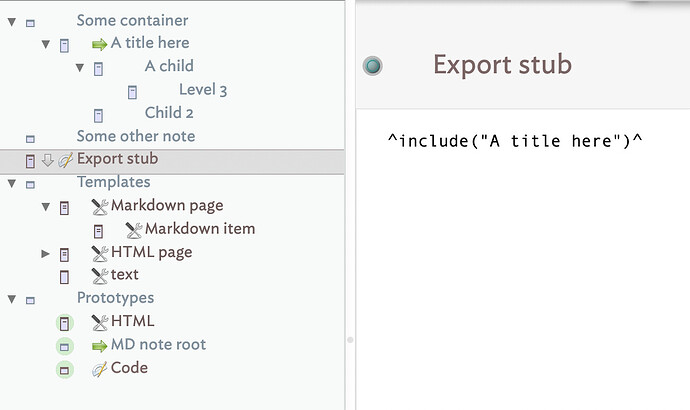Image resolution: width=690 pixels, height=410 pixels.
Task: Select the Markdown item template
Action: click(200, 229)
